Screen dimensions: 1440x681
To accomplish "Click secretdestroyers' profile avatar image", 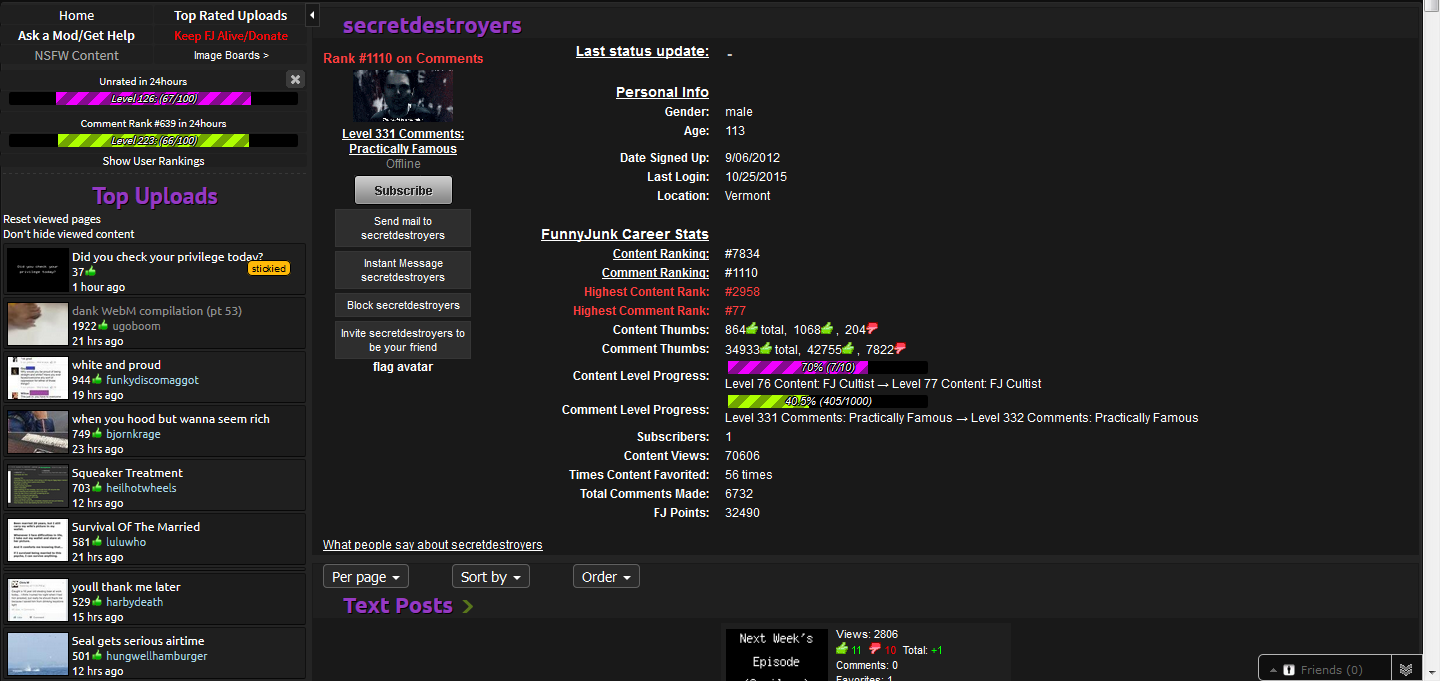I will click(x=403, y=96).
